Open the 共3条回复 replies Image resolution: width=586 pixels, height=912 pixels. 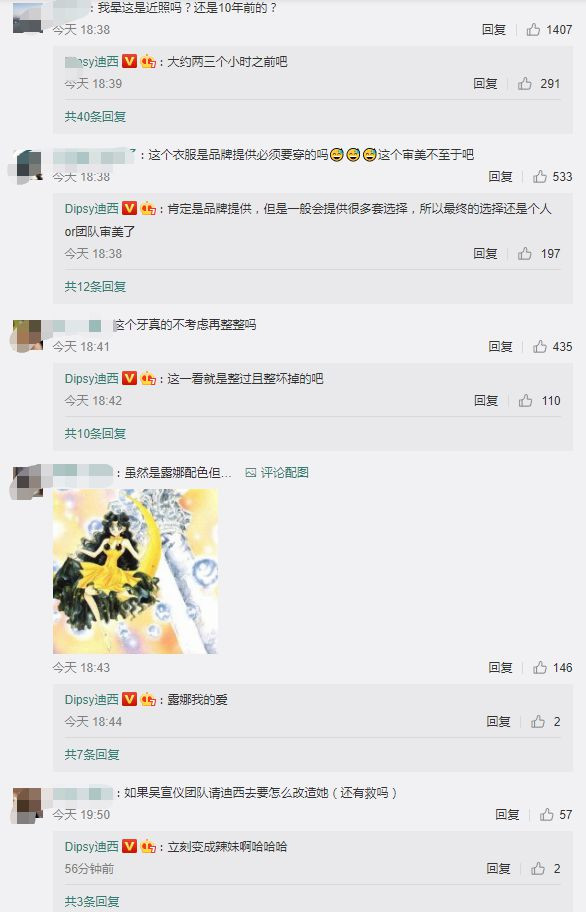pos(92,901)
